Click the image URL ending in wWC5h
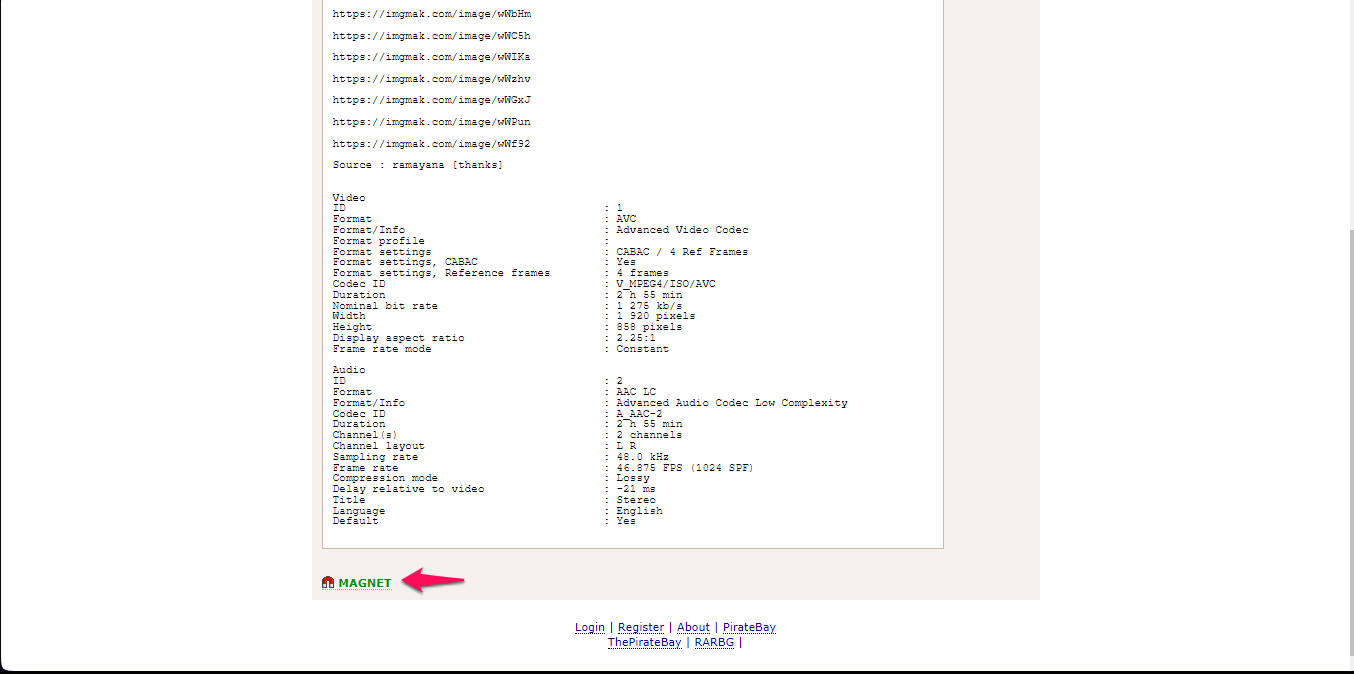 point(432,36)
